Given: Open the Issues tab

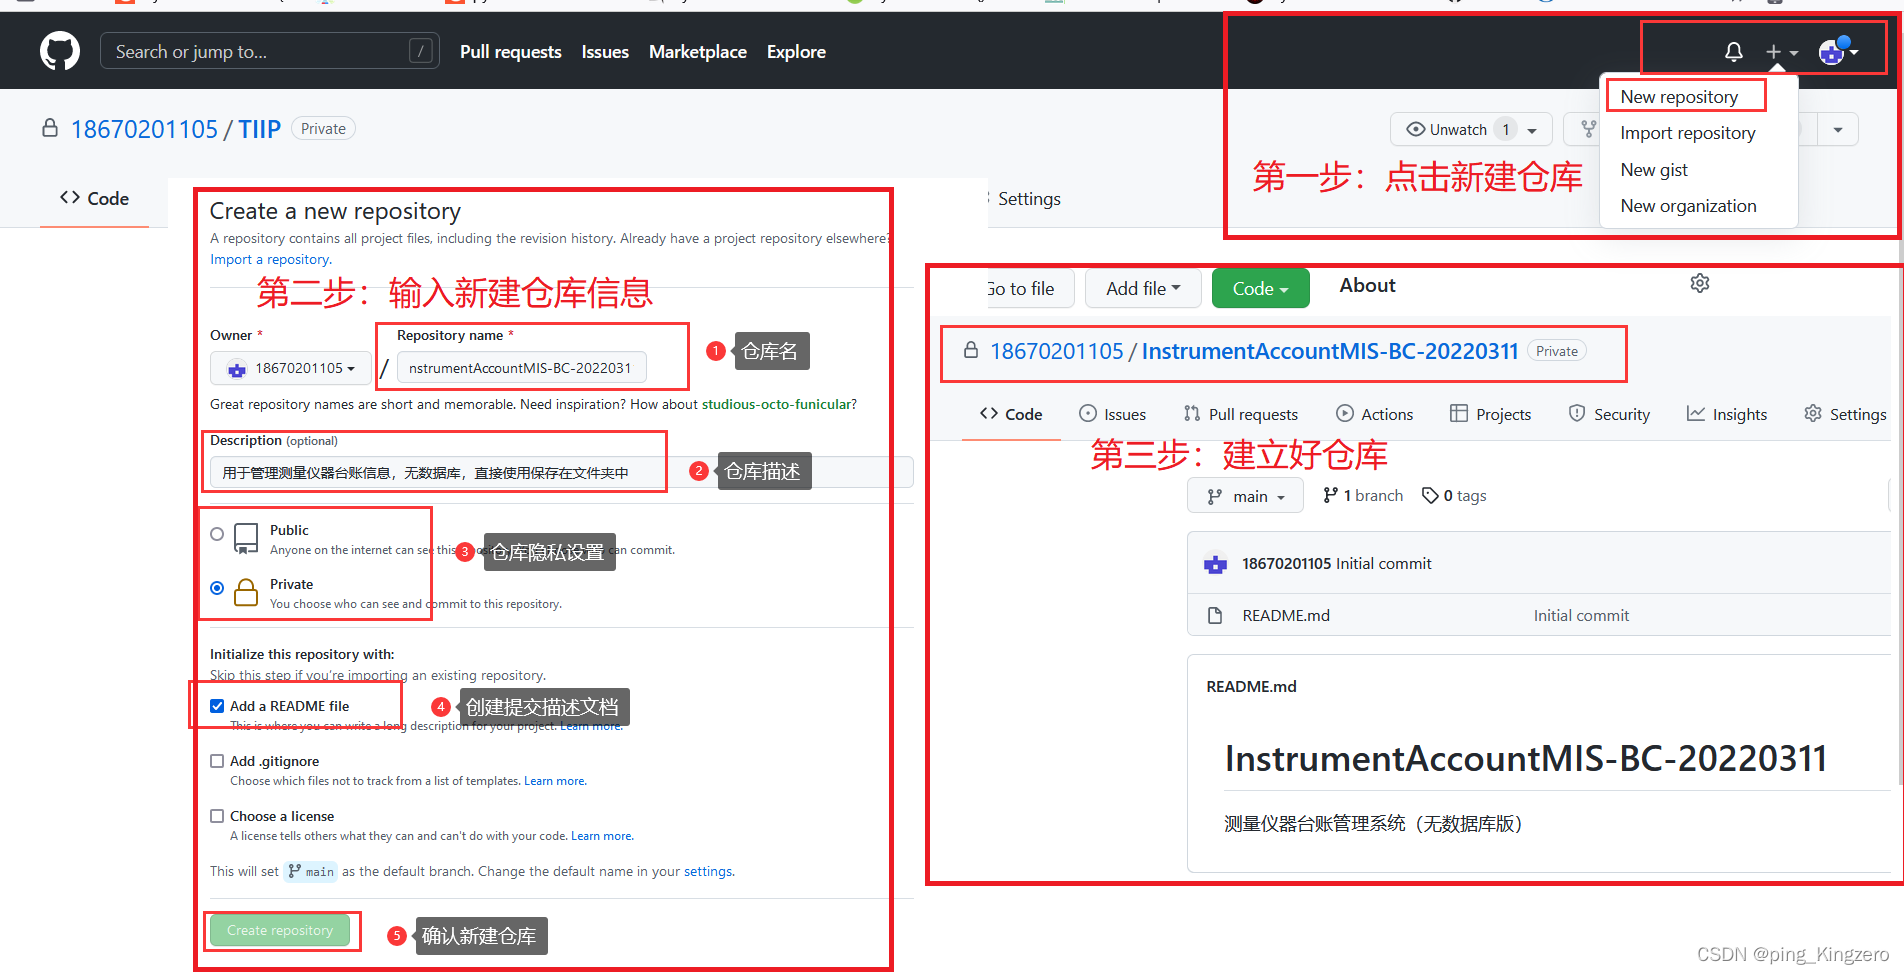Looking at the screenshot, I should 1112,414.
